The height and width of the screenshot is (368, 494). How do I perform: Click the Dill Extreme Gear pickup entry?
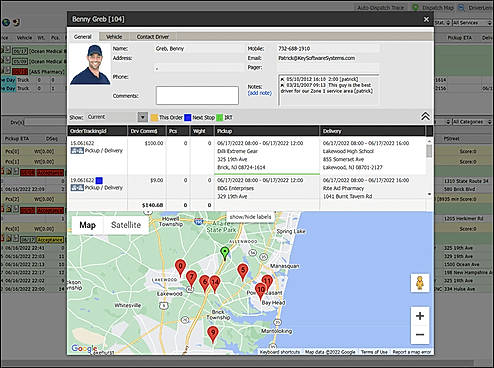click(237, 151)
